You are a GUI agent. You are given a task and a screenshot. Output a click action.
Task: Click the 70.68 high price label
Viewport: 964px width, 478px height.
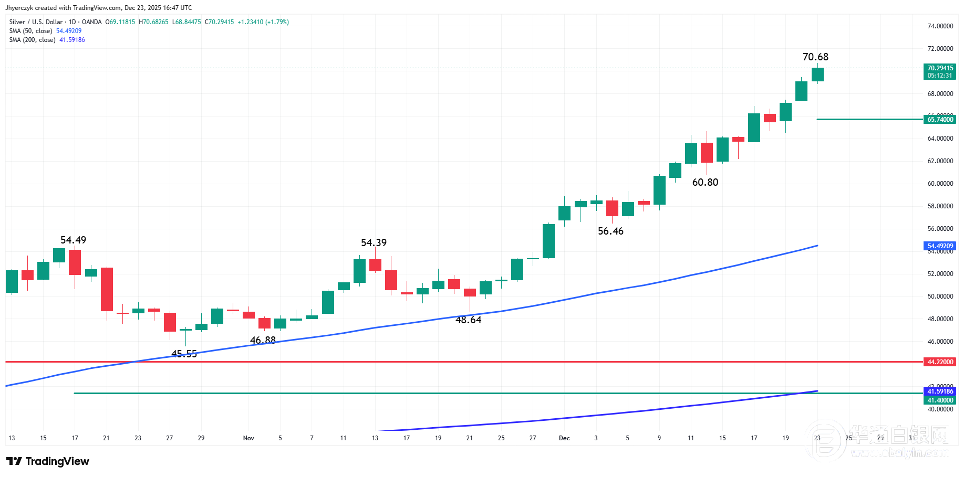pos(817,56)
